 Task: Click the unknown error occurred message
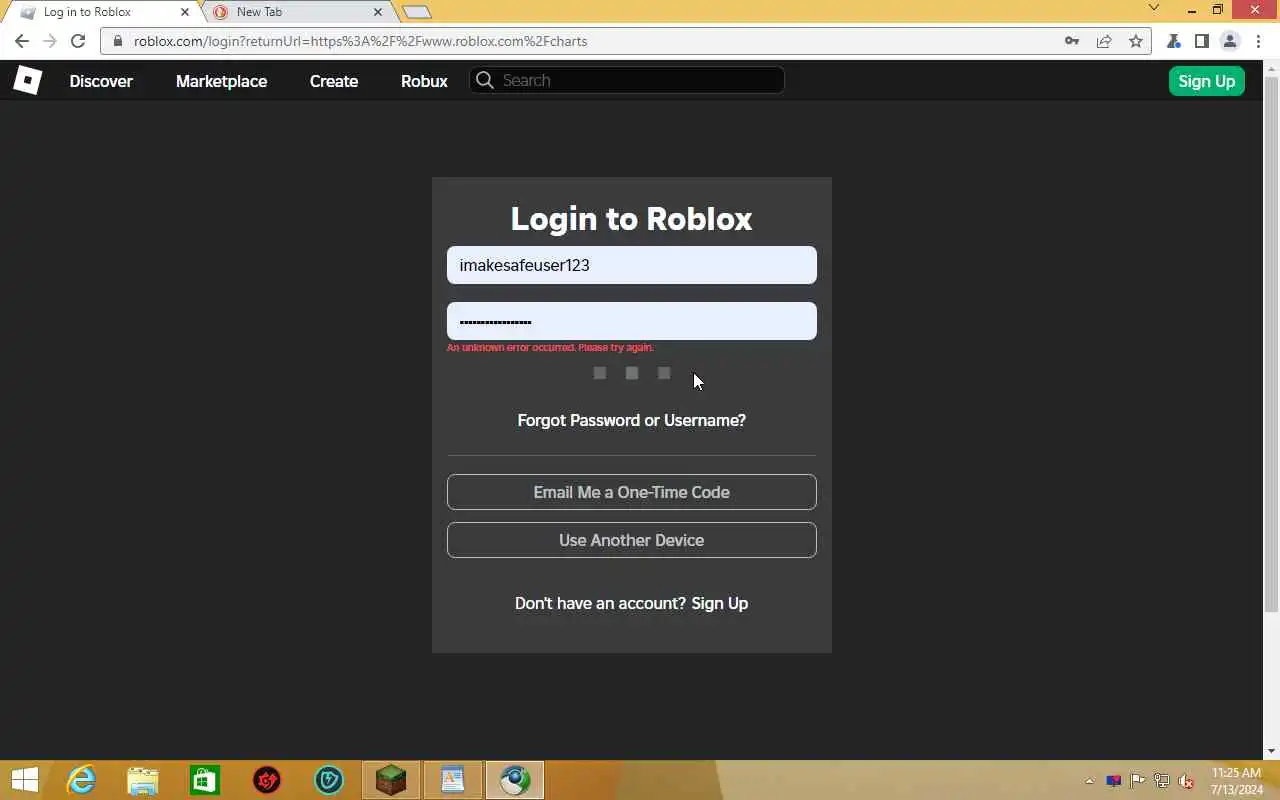click(x=550, y=347)
